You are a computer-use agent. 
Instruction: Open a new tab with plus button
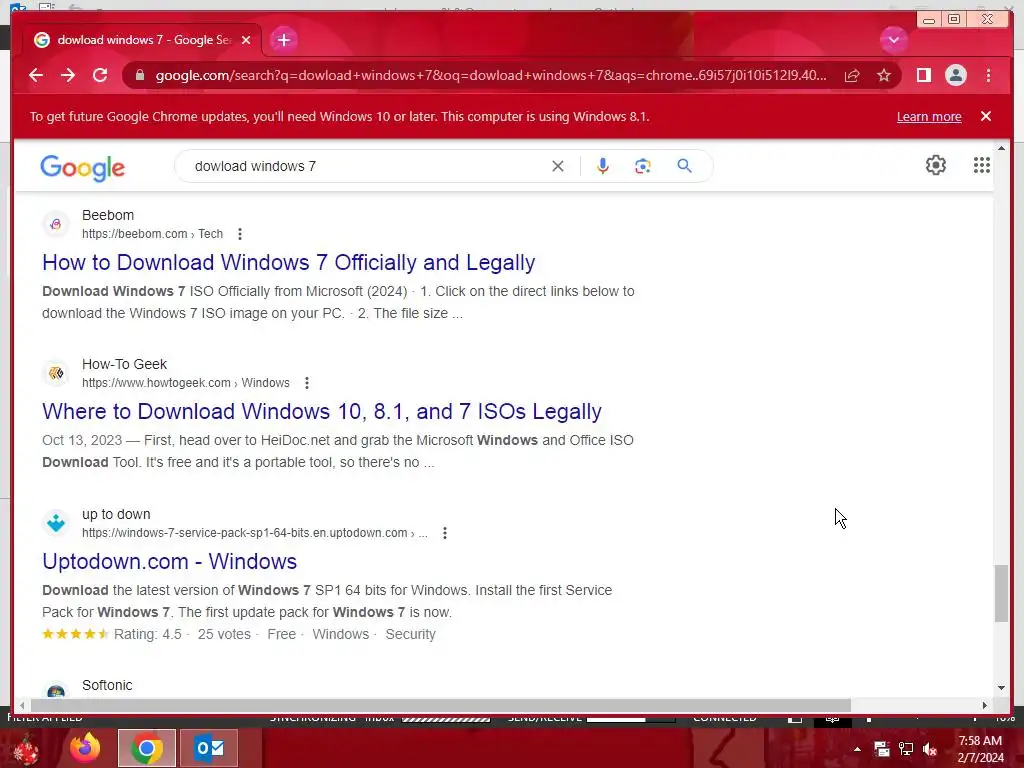pos(283,40)
